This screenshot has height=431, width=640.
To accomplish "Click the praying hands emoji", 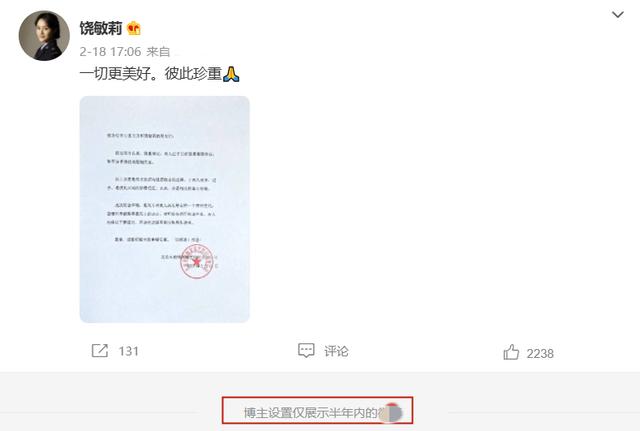I will point(231,74).
